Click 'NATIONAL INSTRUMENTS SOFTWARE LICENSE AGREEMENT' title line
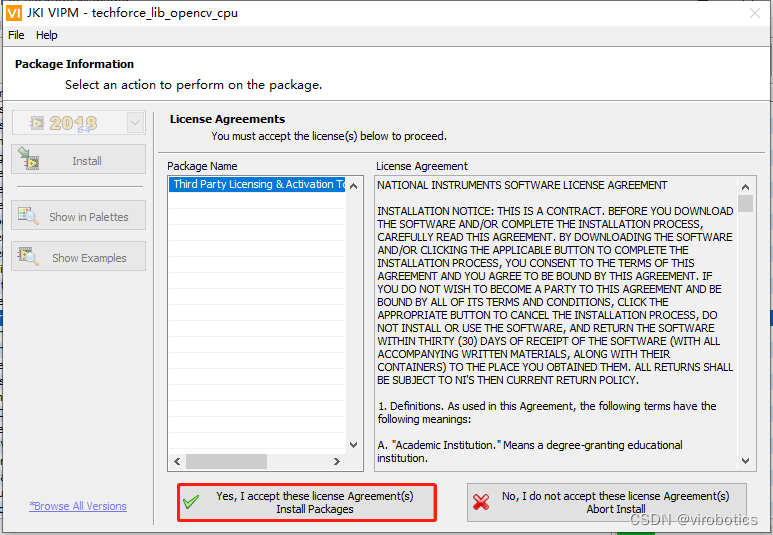 pos(522,185)
